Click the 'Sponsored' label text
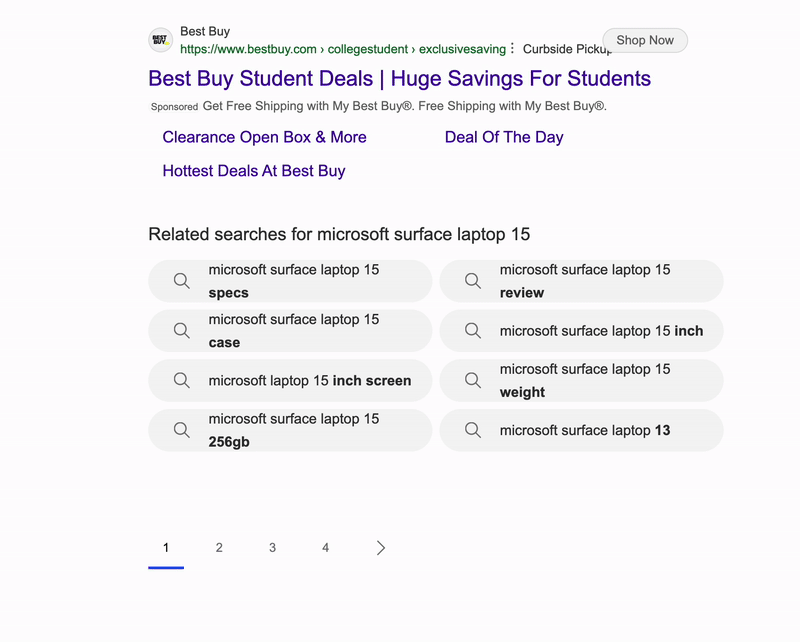 (x=174, y=106)
